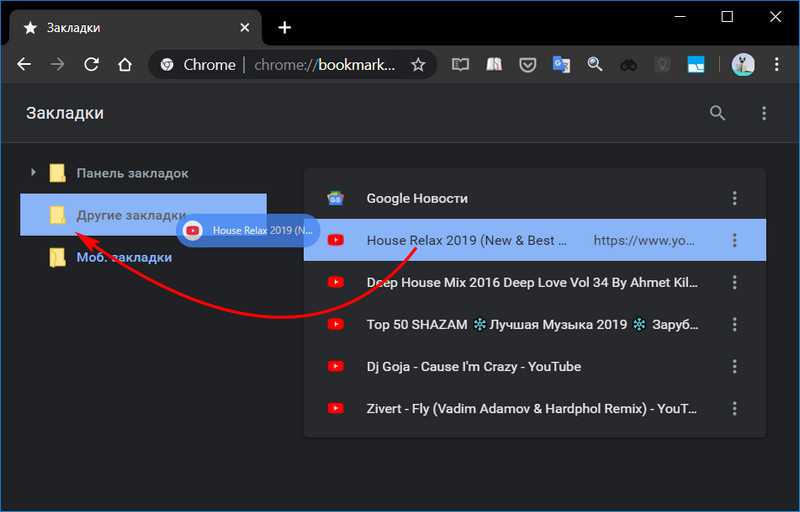Open more actions for House Relax 2019
Screen dimensions: 800x512
(x=735, y=240)
